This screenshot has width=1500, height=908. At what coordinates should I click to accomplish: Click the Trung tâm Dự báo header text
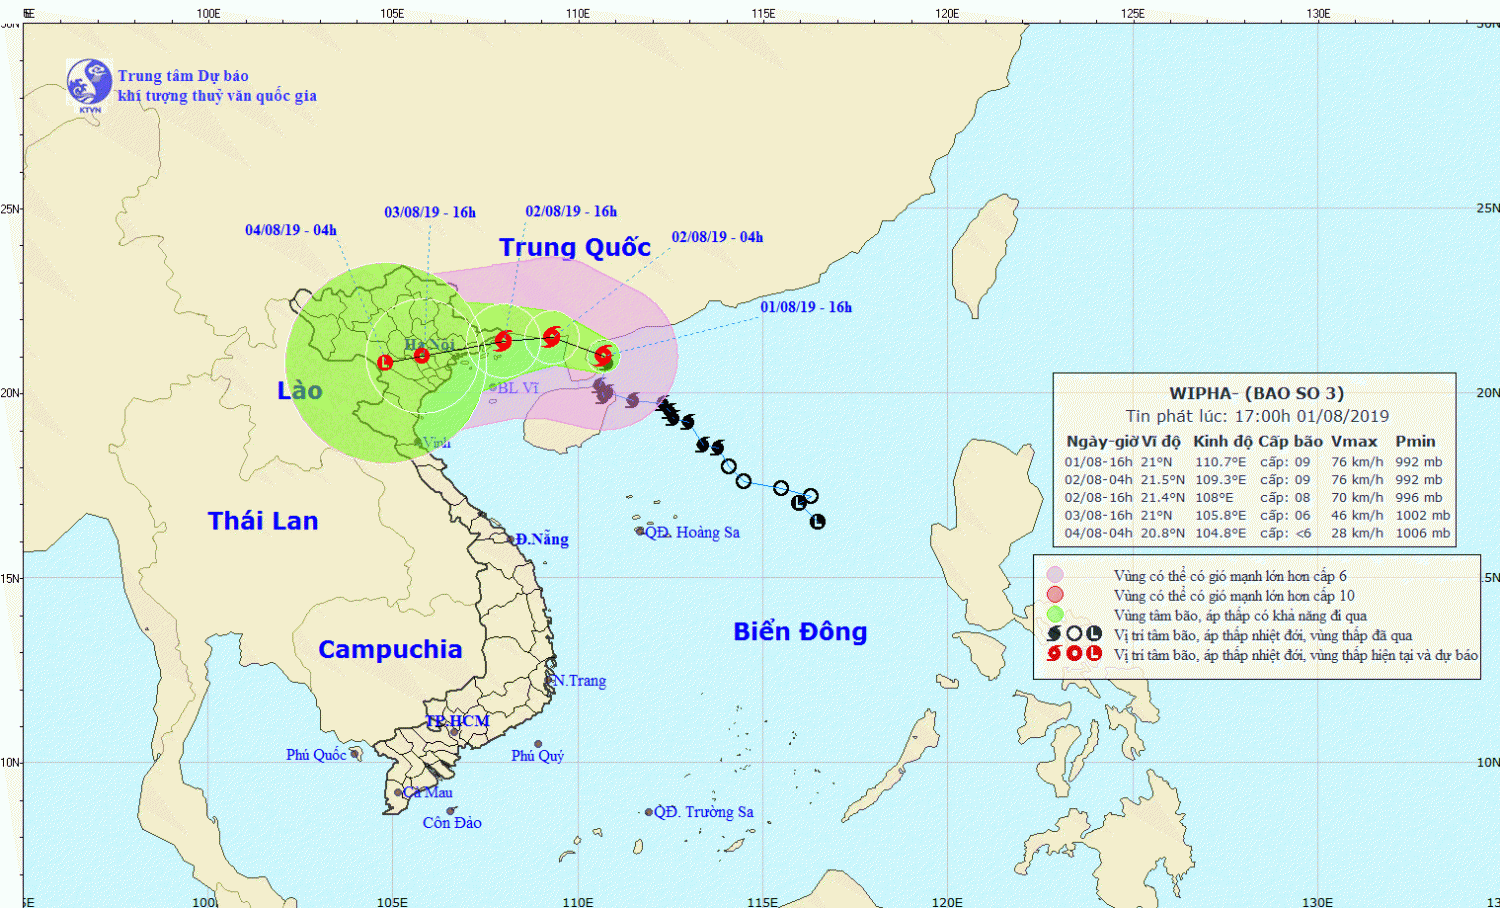183,76
